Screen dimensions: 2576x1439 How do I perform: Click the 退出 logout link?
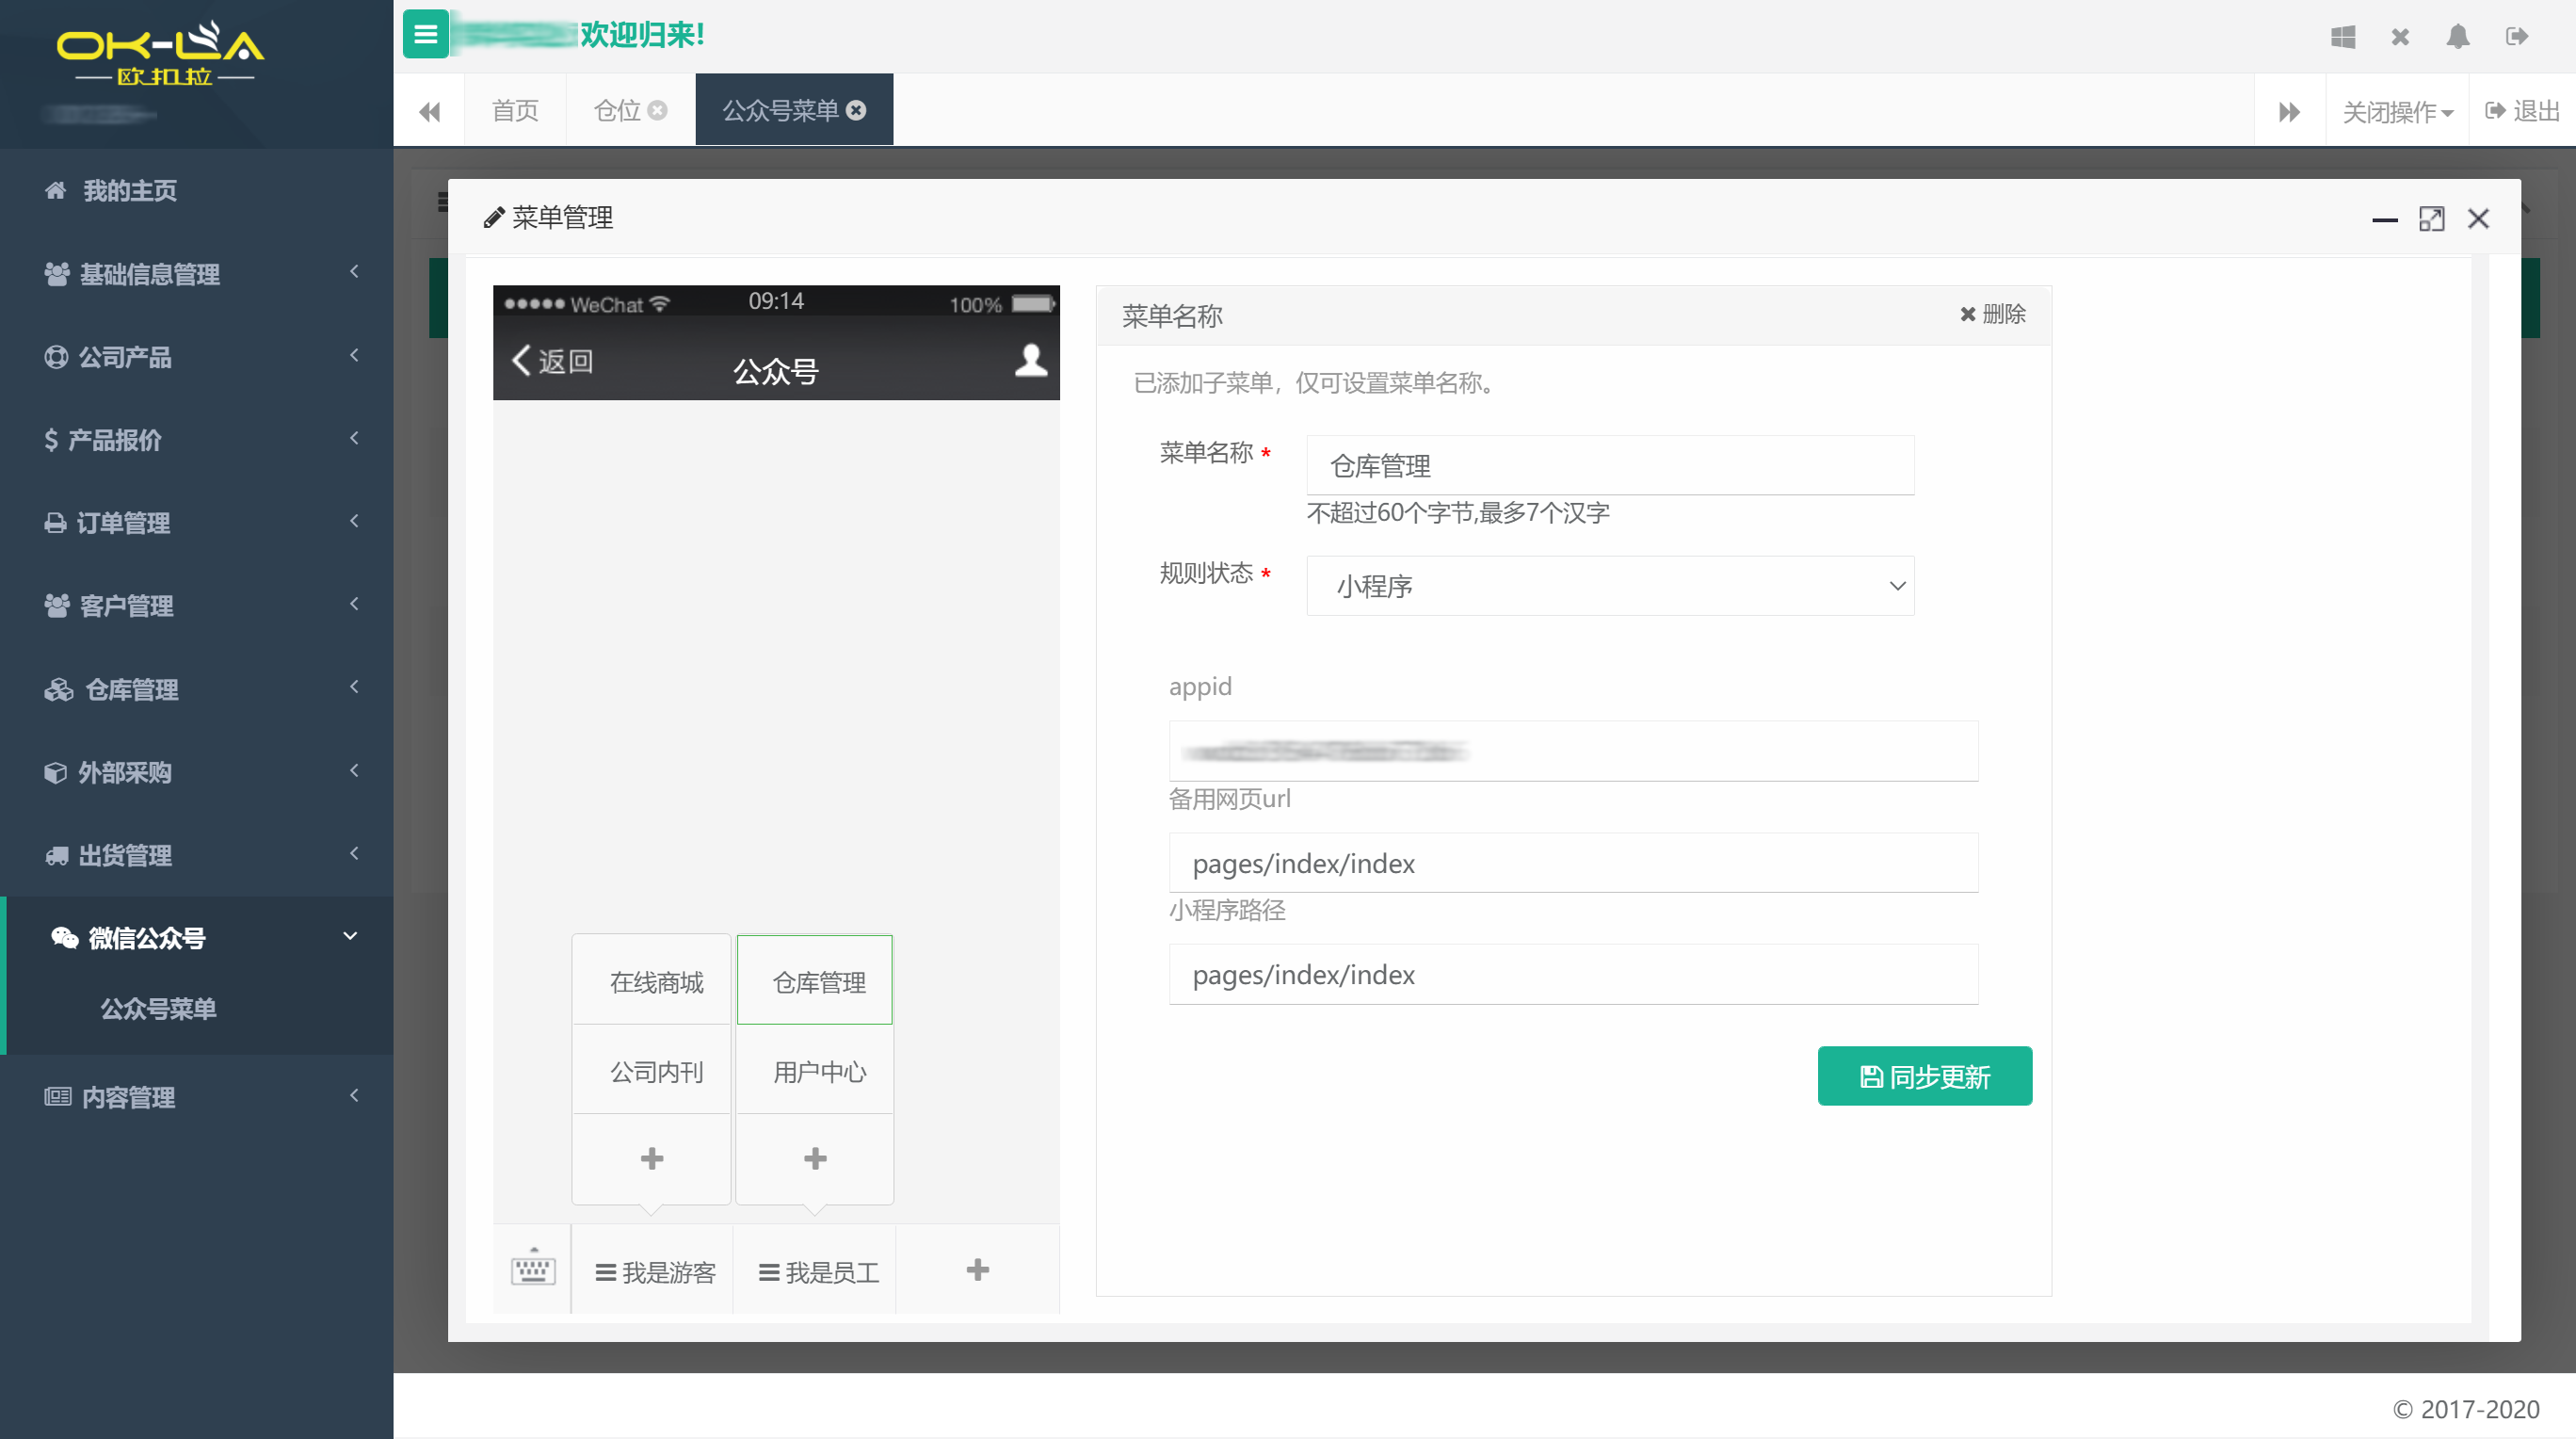tap(2522, 111)
